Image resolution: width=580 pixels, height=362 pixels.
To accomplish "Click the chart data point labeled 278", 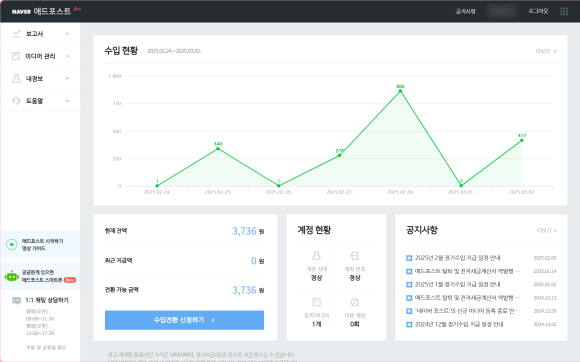I will (x=340, y=155).
